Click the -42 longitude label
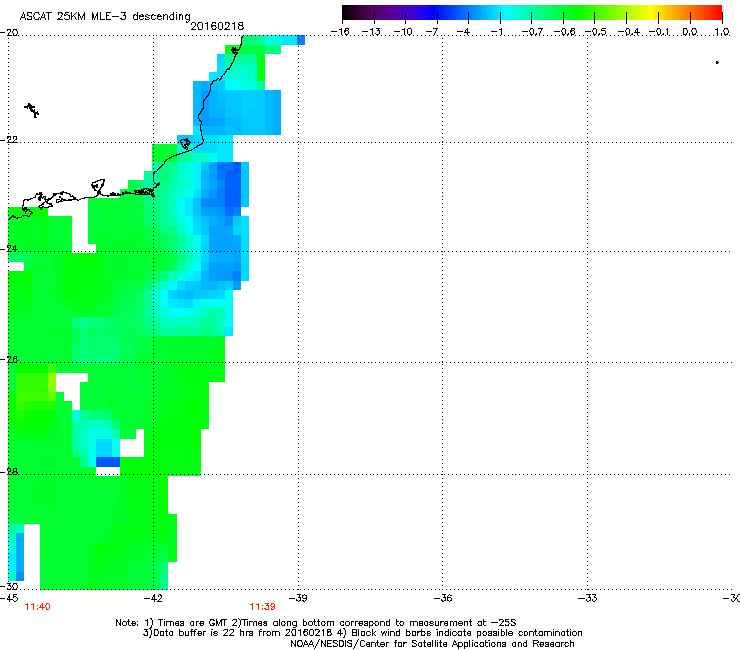The width and height of the screenshot is (740, 650). [152, 599]
